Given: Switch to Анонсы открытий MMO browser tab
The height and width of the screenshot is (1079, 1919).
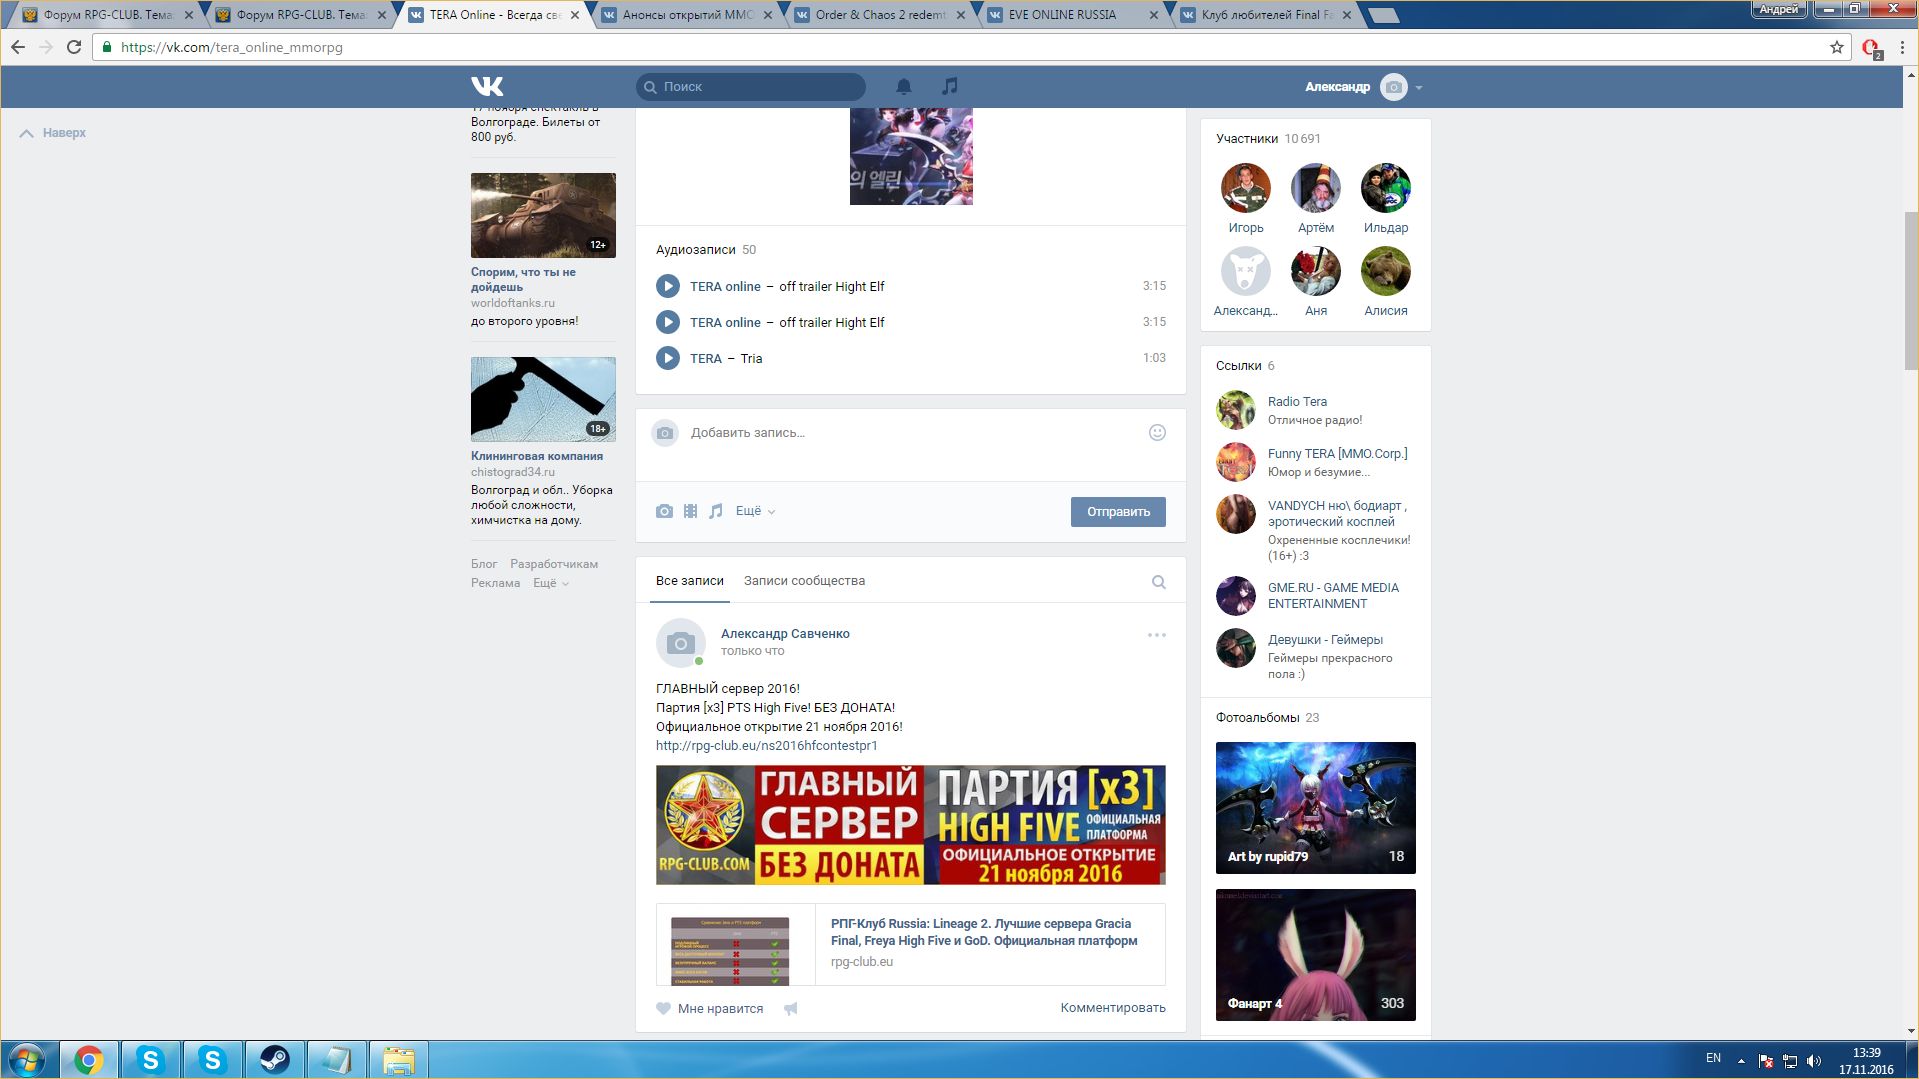Looking at the screenshot, I should (685, 15).
